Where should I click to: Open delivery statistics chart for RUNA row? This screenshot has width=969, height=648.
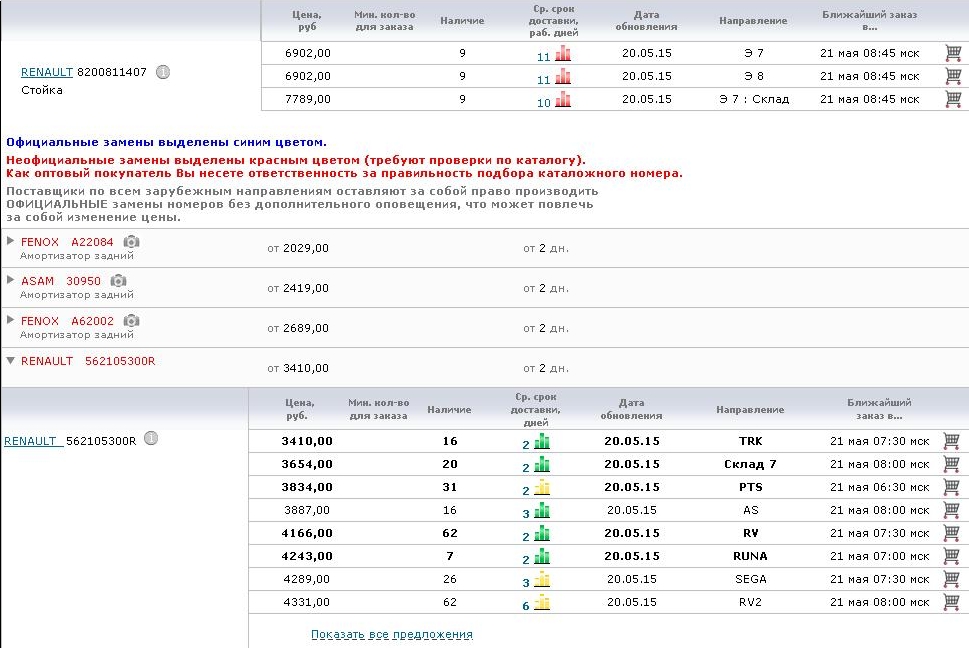pos(542,556)
